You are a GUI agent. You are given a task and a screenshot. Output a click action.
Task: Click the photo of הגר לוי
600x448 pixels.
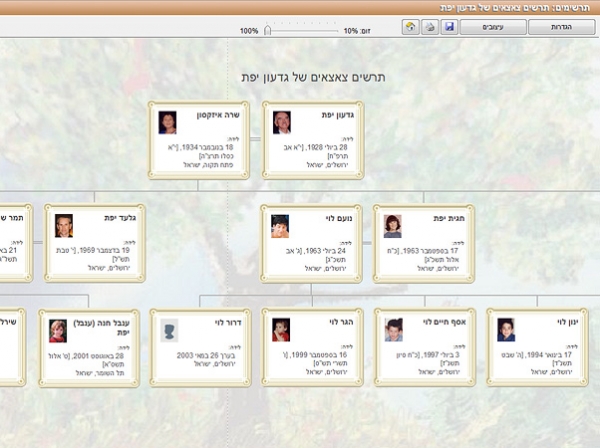tap(281, 330)
